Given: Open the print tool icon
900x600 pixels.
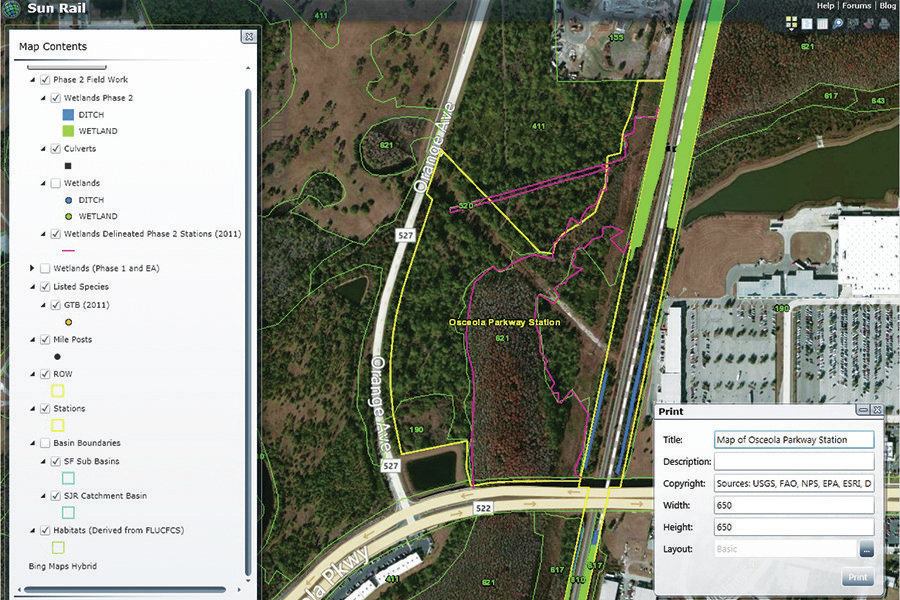Looking at the screenshot, I should [884, 23].
